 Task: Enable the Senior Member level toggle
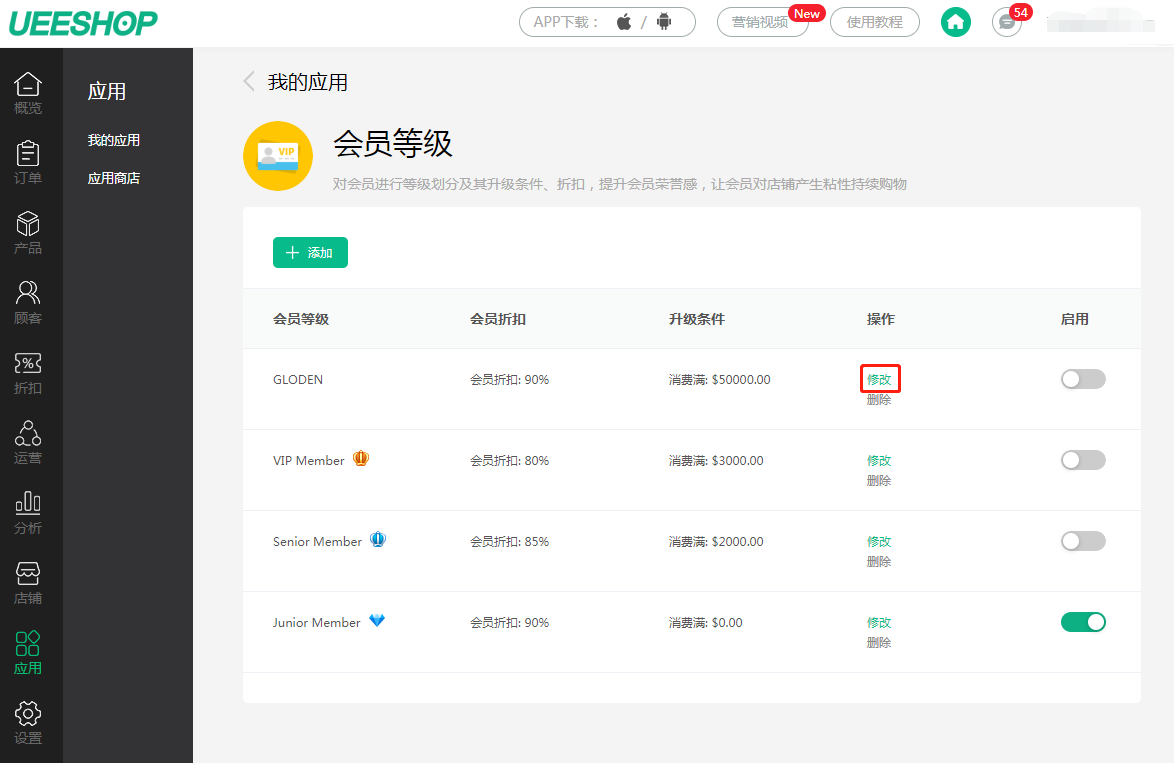1083,541
